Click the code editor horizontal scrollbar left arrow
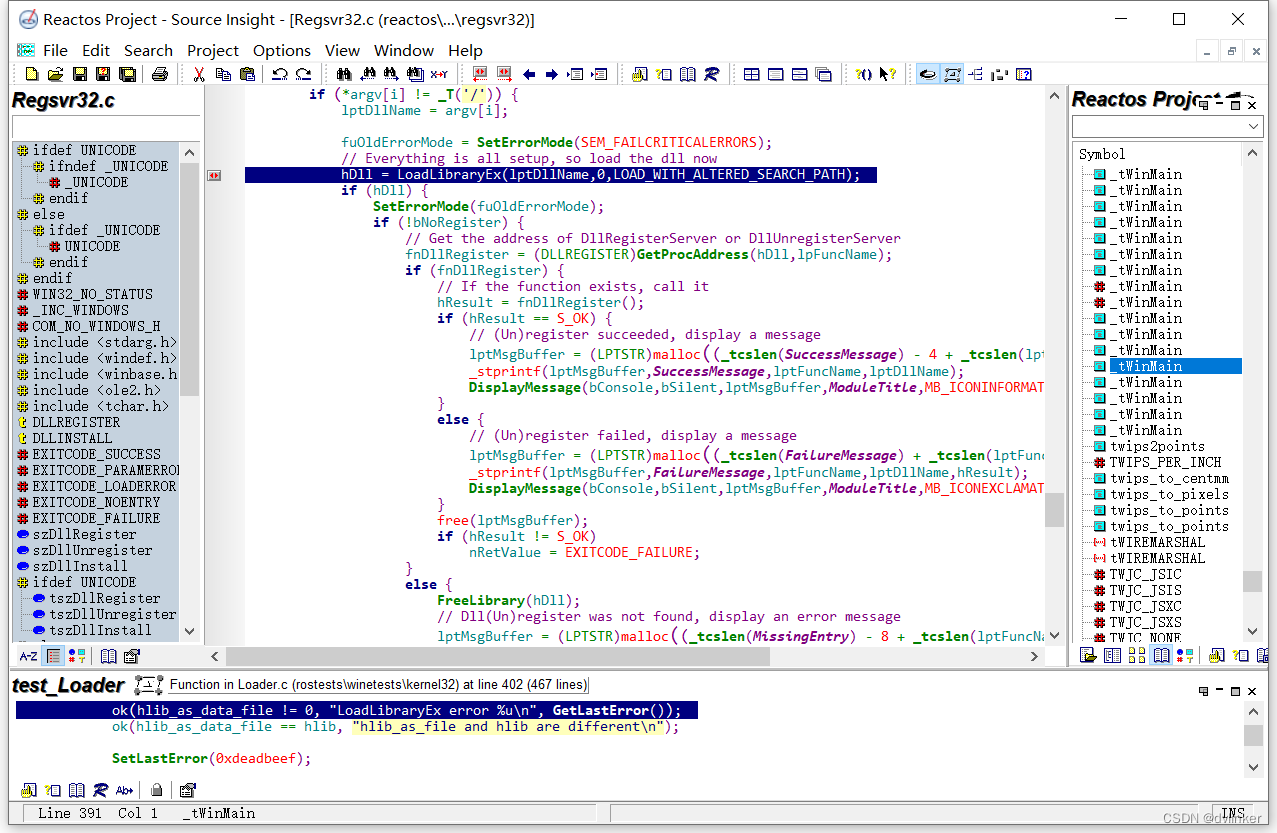This screenshot has width=1277, height=833. 214,656
